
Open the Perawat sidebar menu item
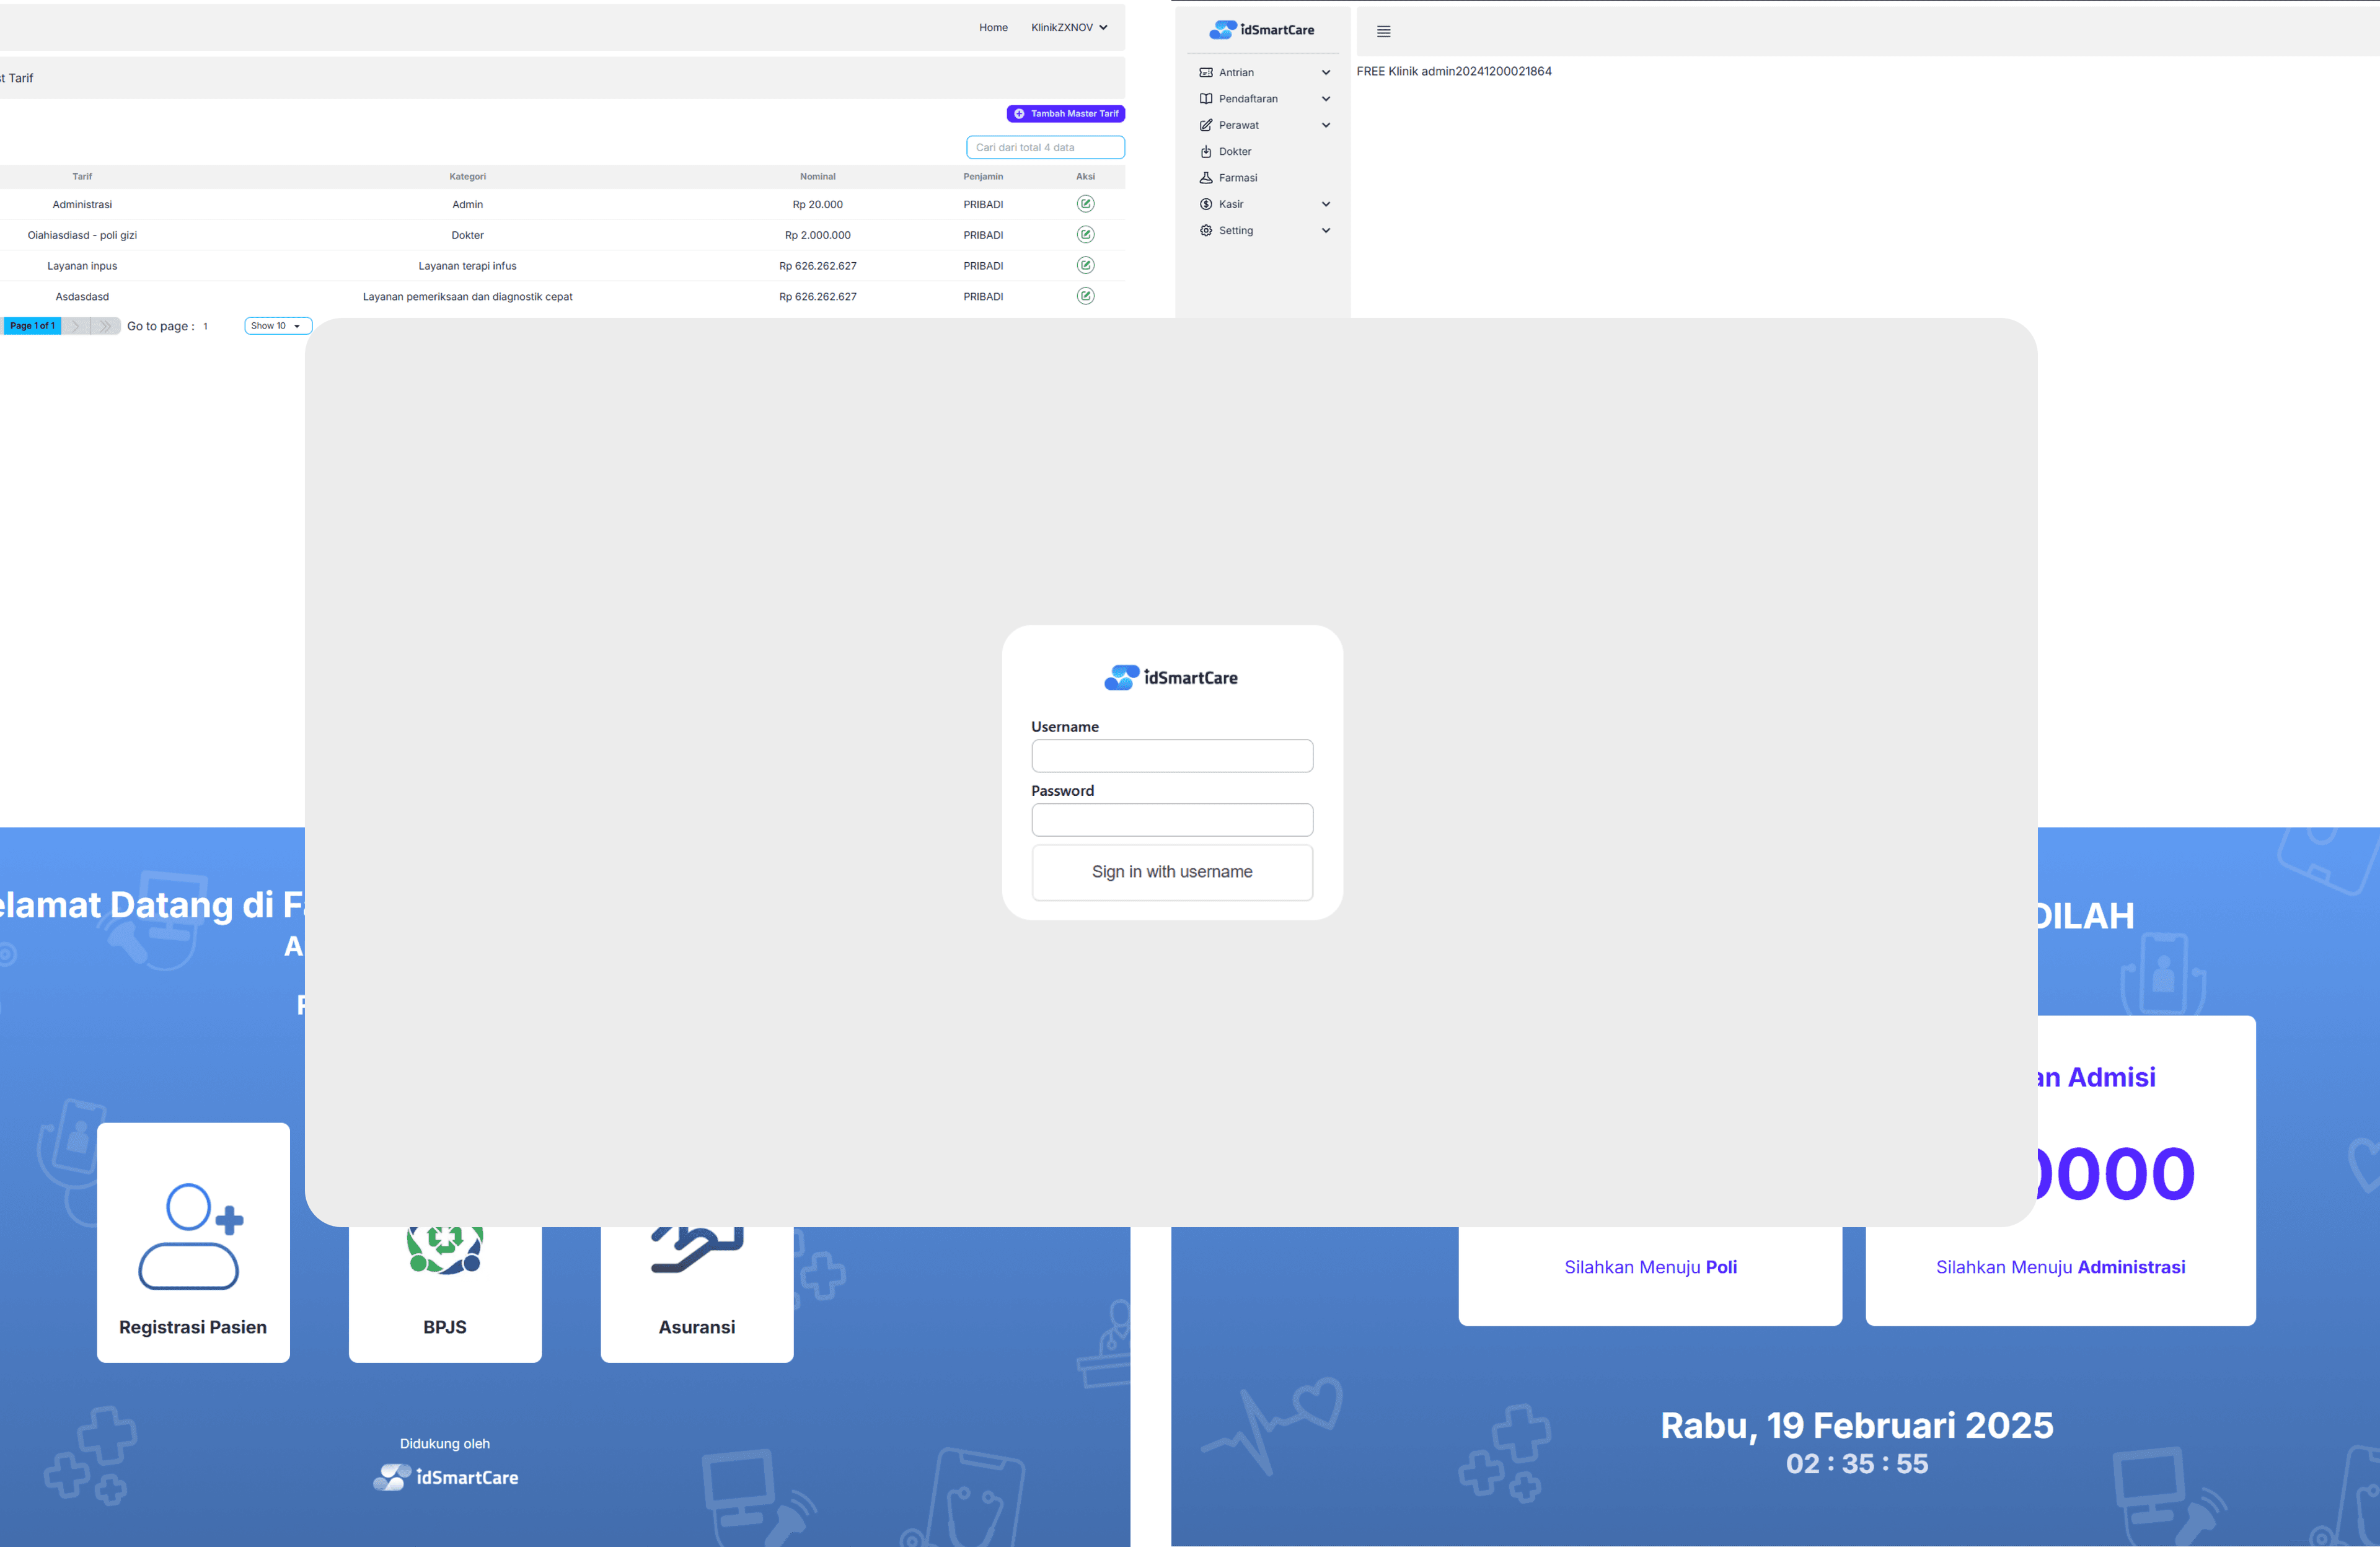1238,125
